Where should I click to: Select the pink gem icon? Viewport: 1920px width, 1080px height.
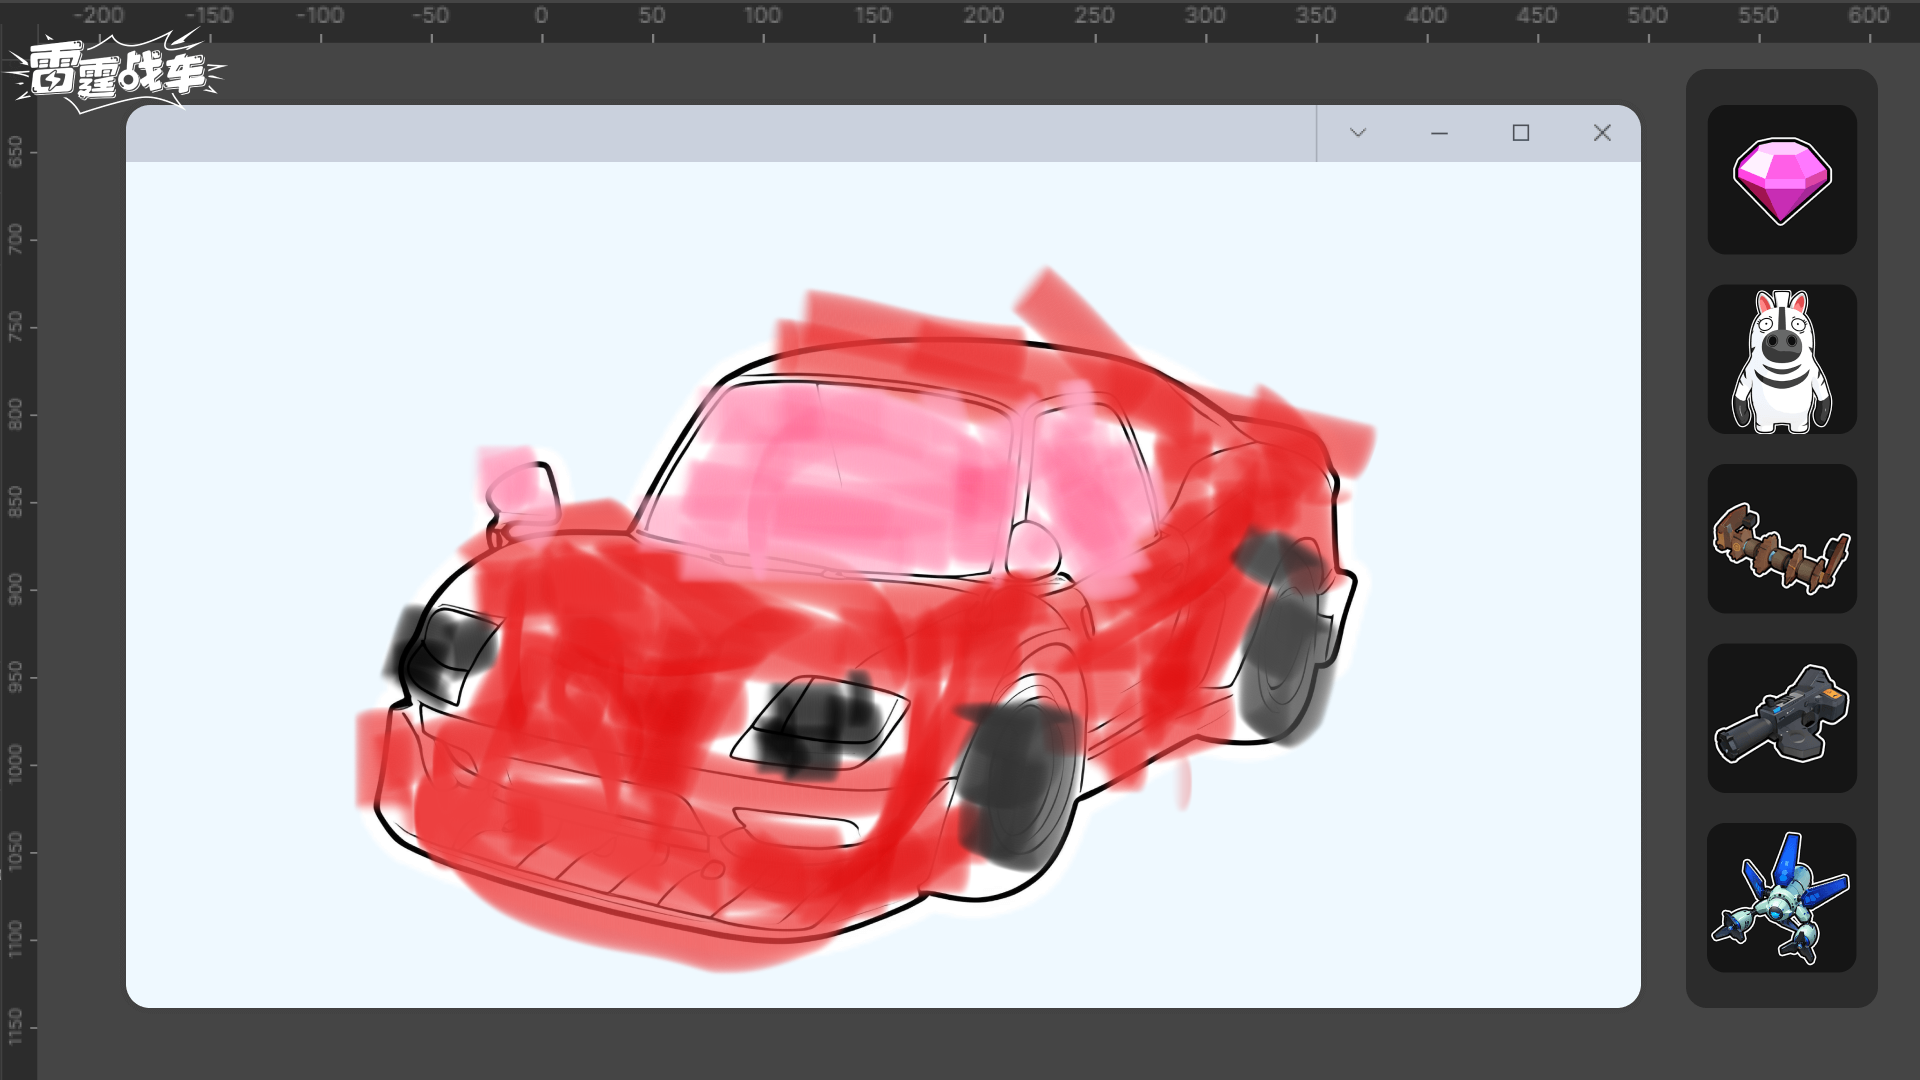(1781, 180)
